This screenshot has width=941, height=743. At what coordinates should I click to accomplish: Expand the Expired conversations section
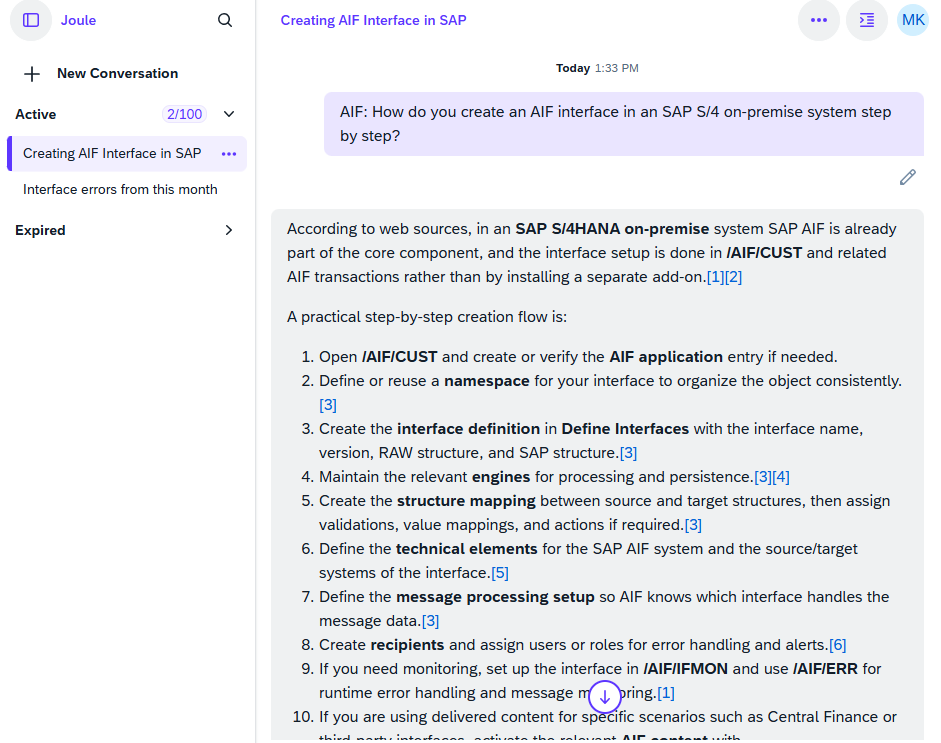tap(229, 230)
